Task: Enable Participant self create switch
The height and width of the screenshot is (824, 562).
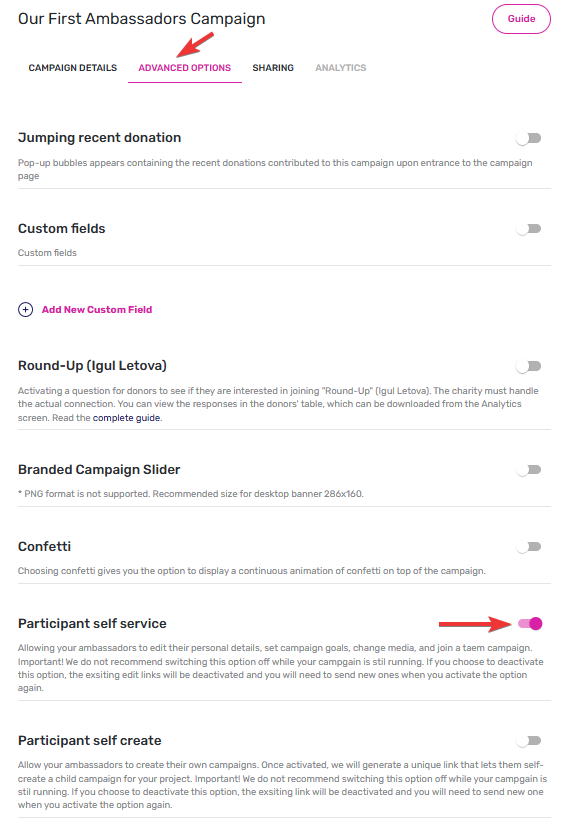Action: (x=528, y=741)
